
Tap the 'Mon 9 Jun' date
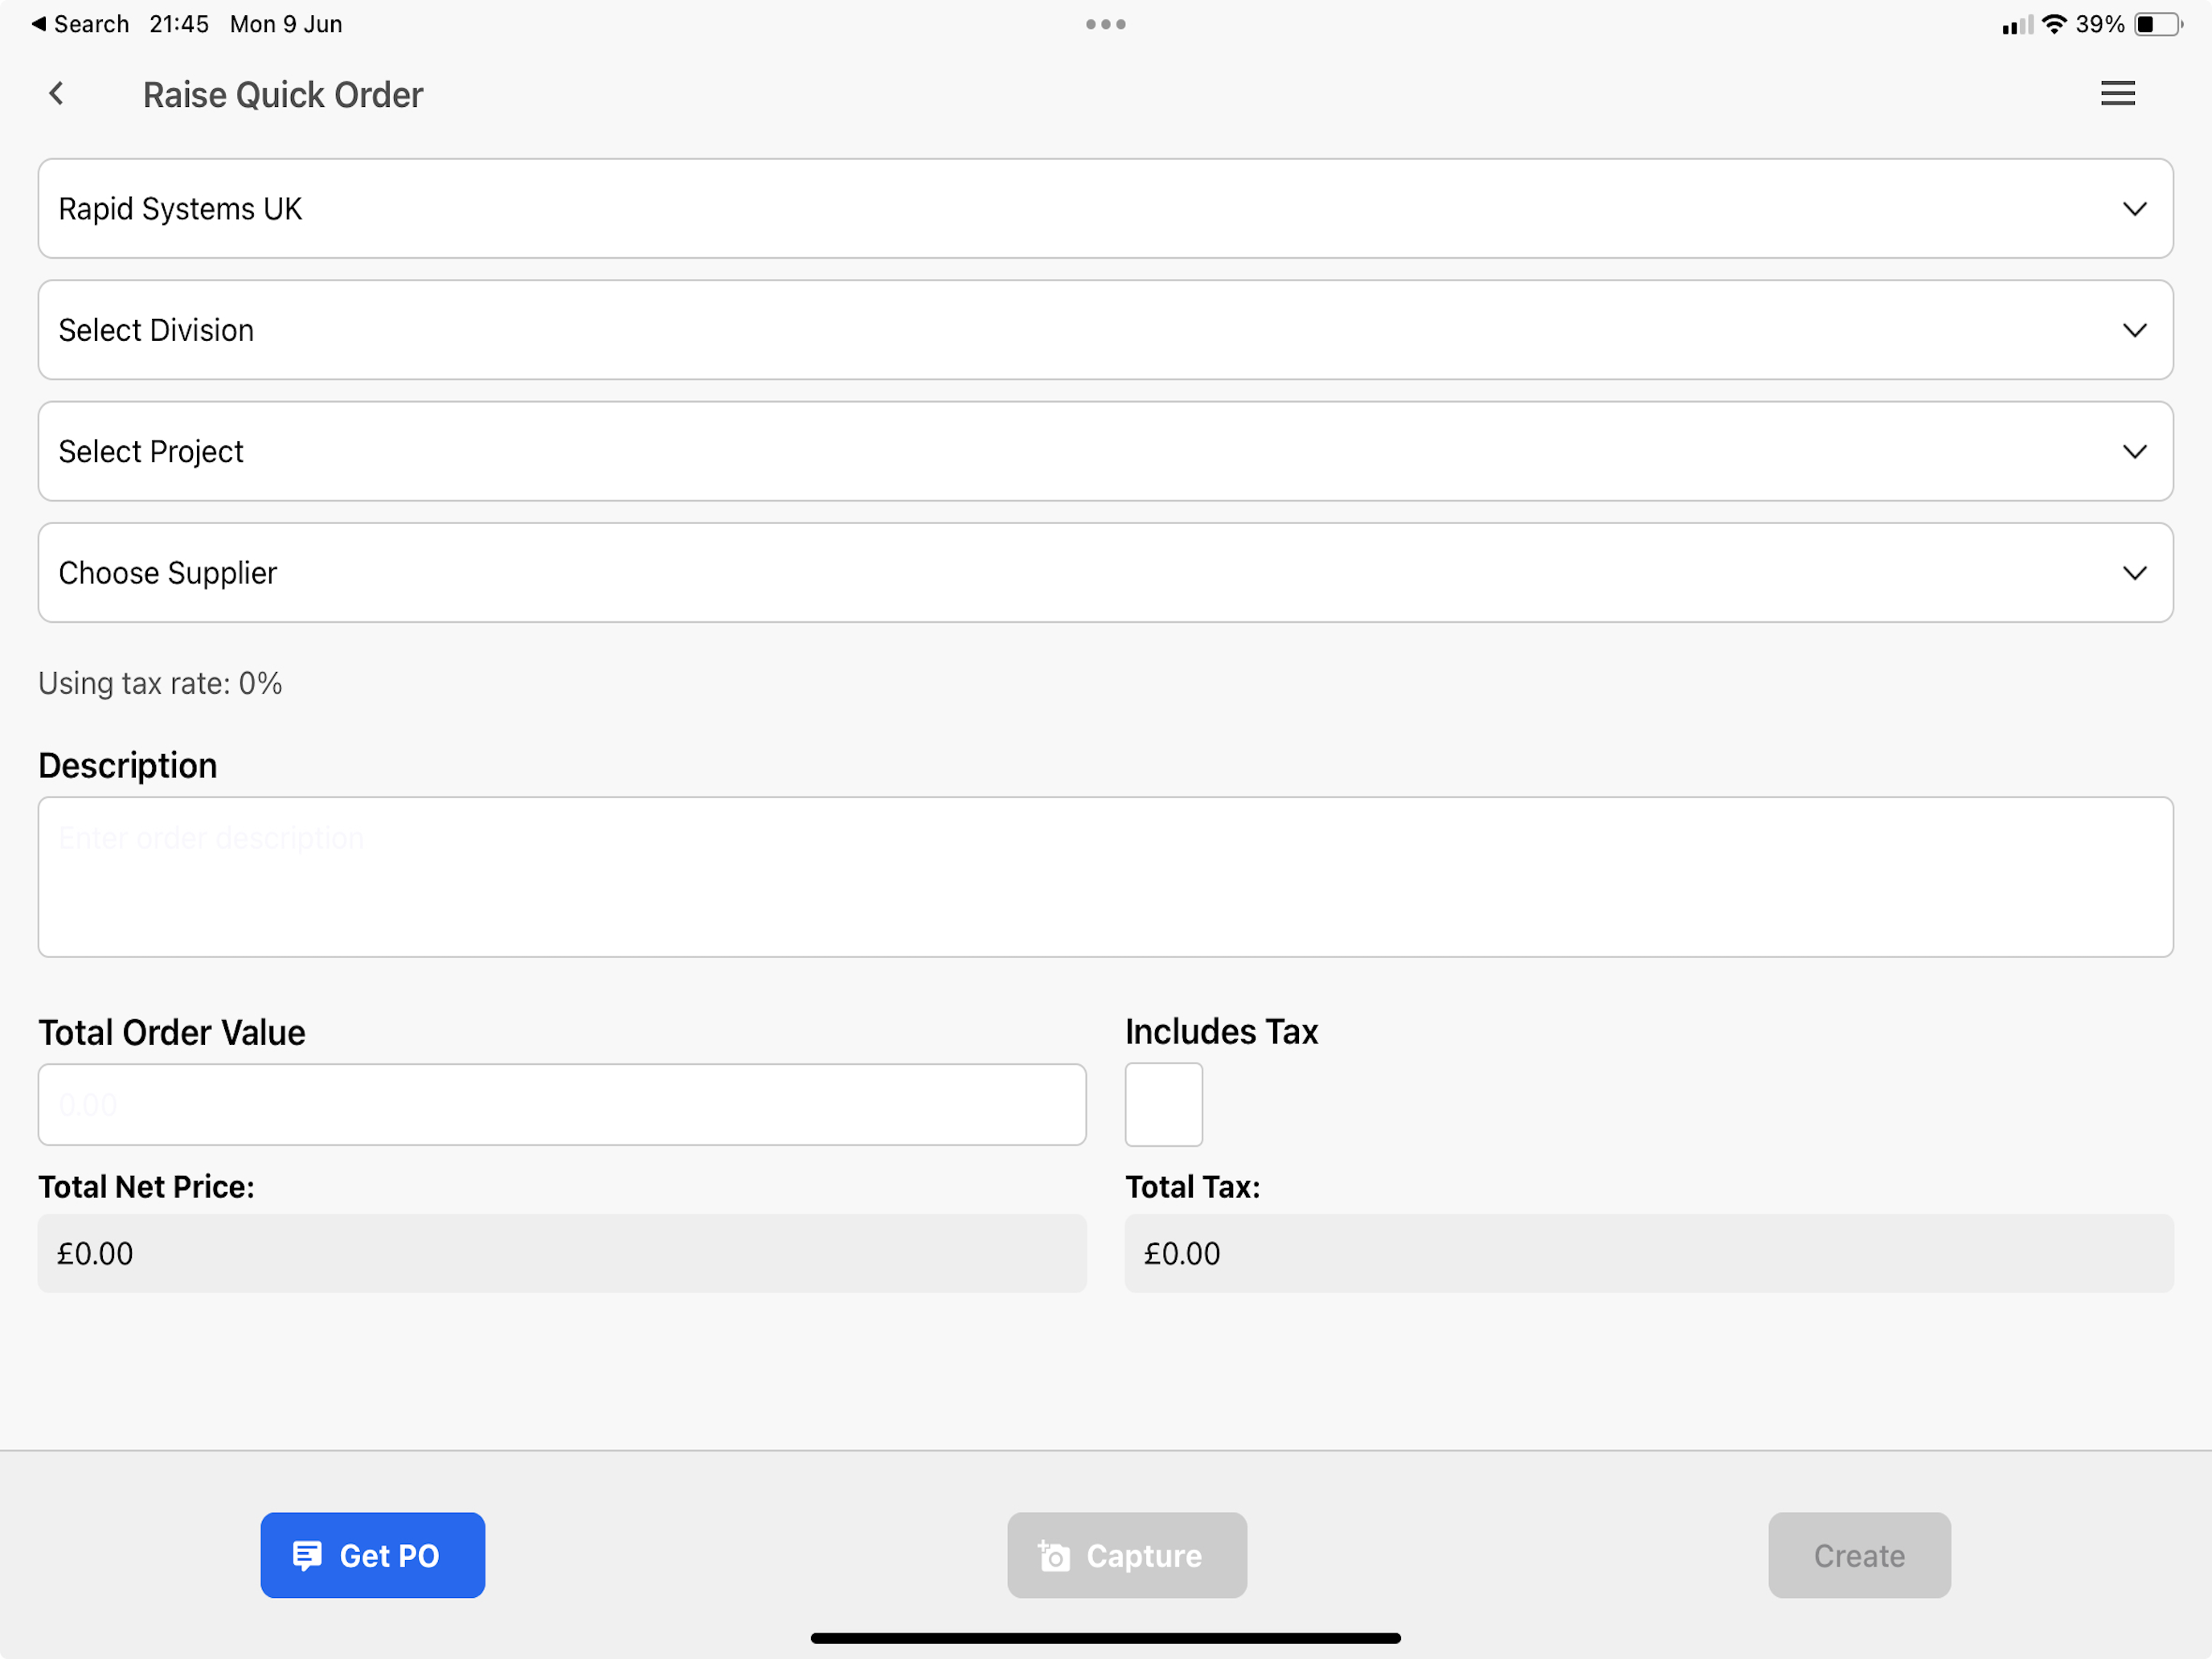pos(286,24)
